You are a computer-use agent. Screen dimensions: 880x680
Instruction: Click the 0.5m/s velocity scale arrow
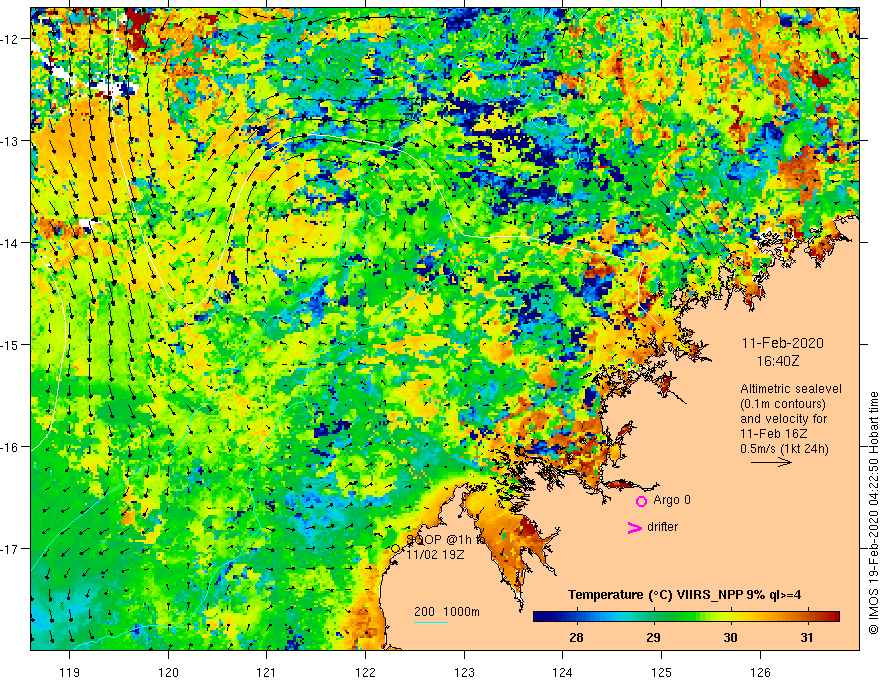coord(771,462)
